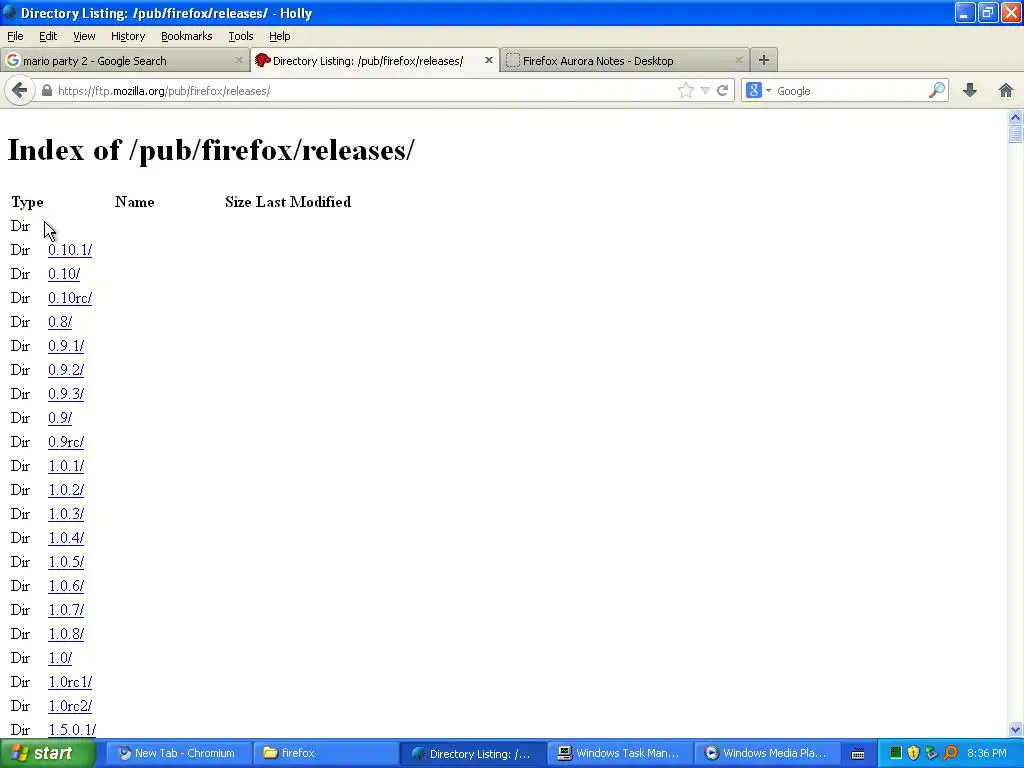Click the Google search input field
The height and width of the screenshot is (768, 1024).
pyautogui.click(x=849, y=91)
